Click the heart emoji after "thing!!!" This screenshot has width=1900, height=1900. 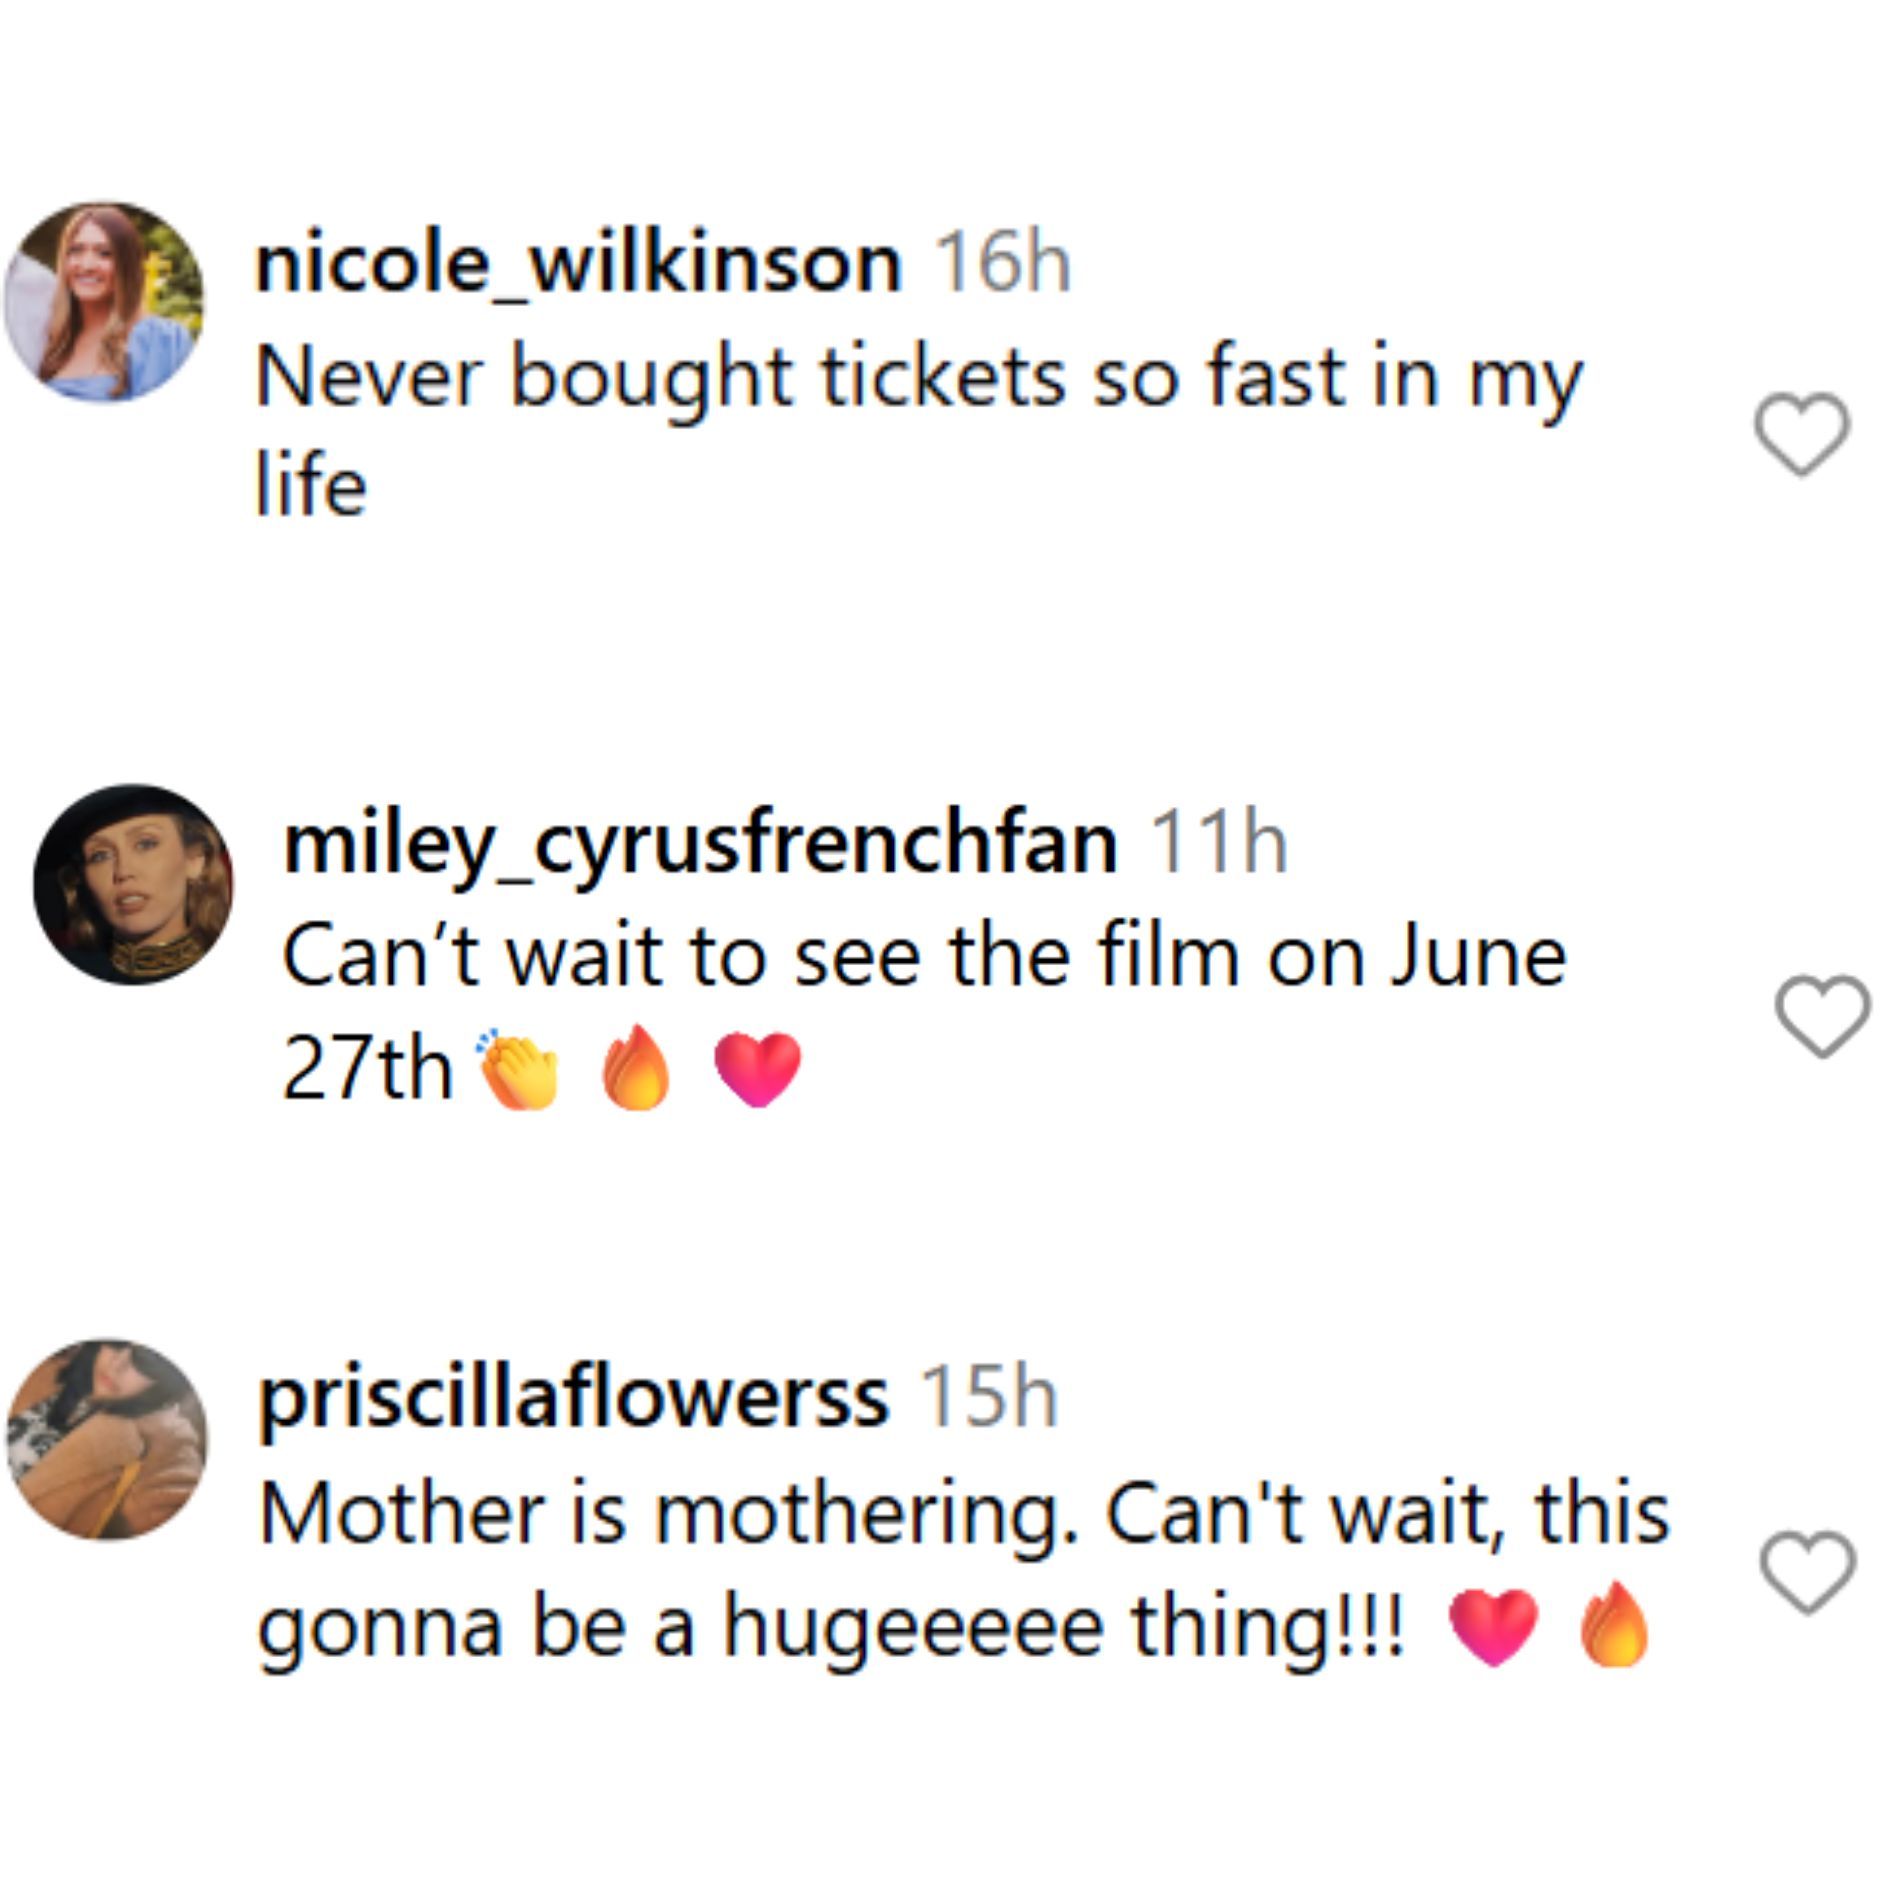point(1492,1627)
